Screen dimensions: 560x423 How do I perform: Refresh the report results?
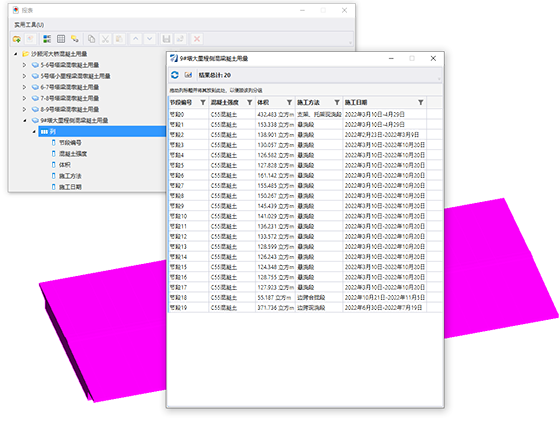pyautogui.click(x=175, y=75)
